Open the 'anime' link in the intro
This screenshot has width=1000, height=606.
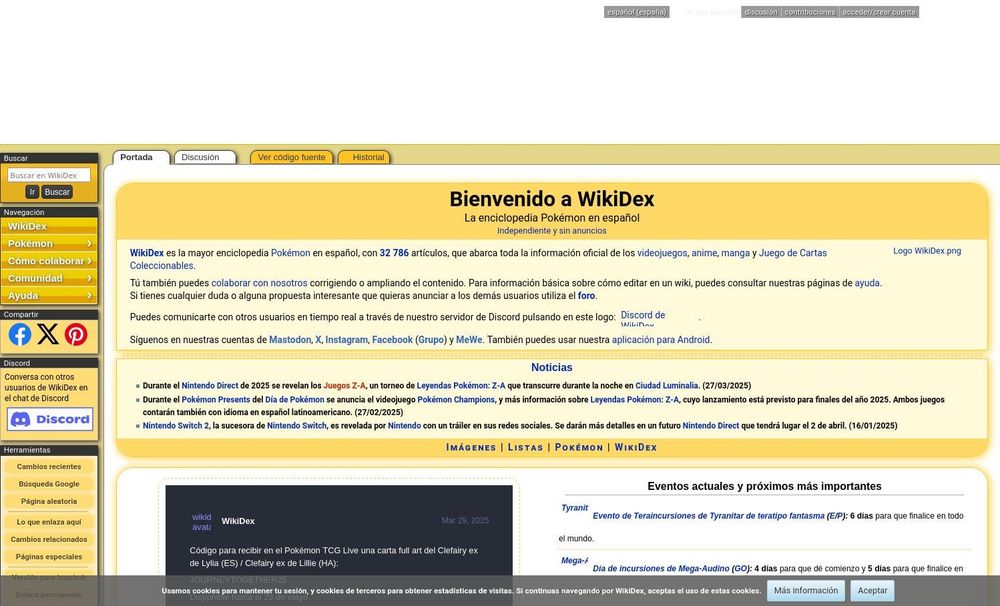pos(704,253)
